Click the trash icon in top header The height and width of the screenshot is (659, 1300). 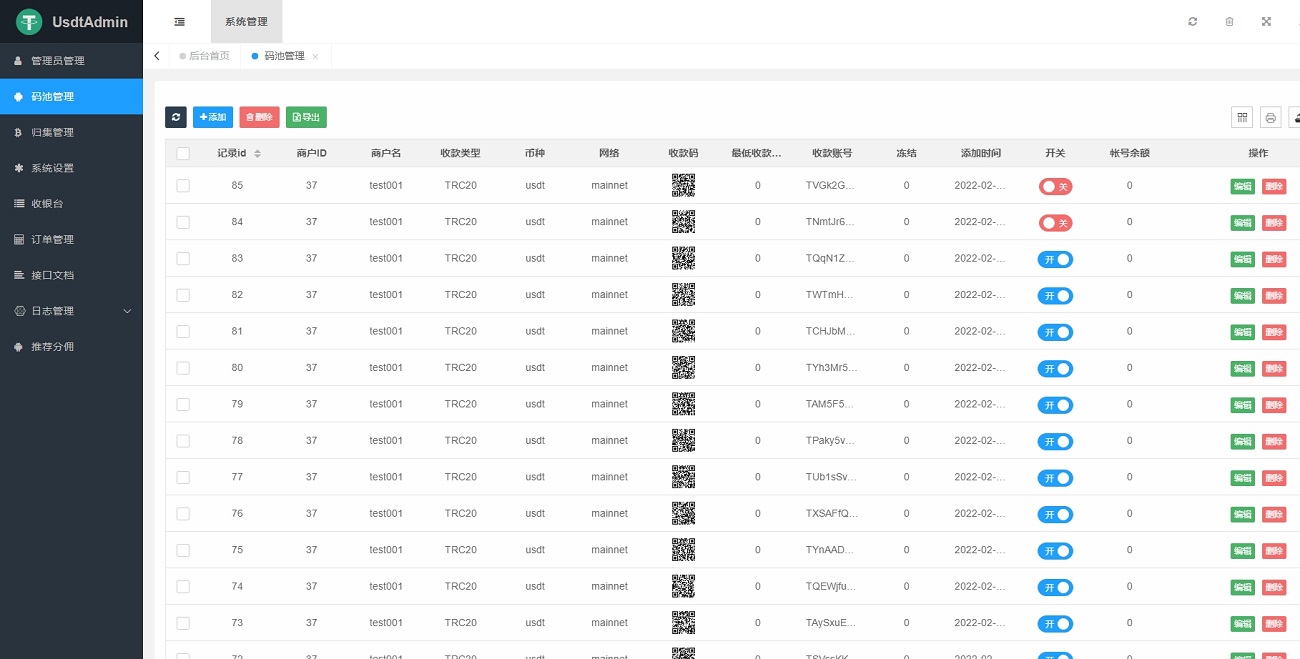[1229, 22]
